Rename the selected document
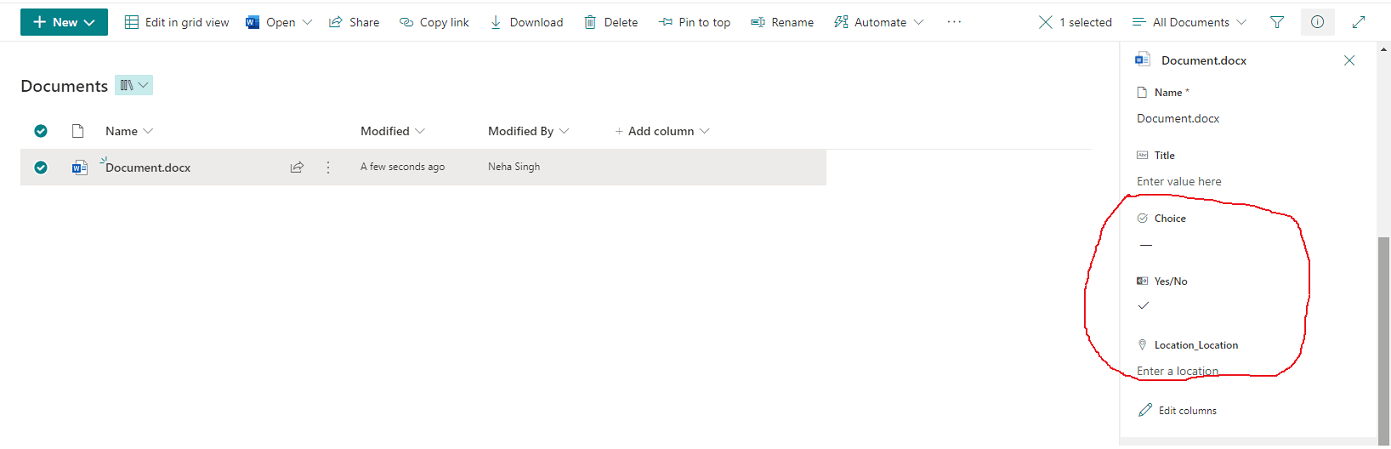The image size is (1391, 449). pos(782,22)
